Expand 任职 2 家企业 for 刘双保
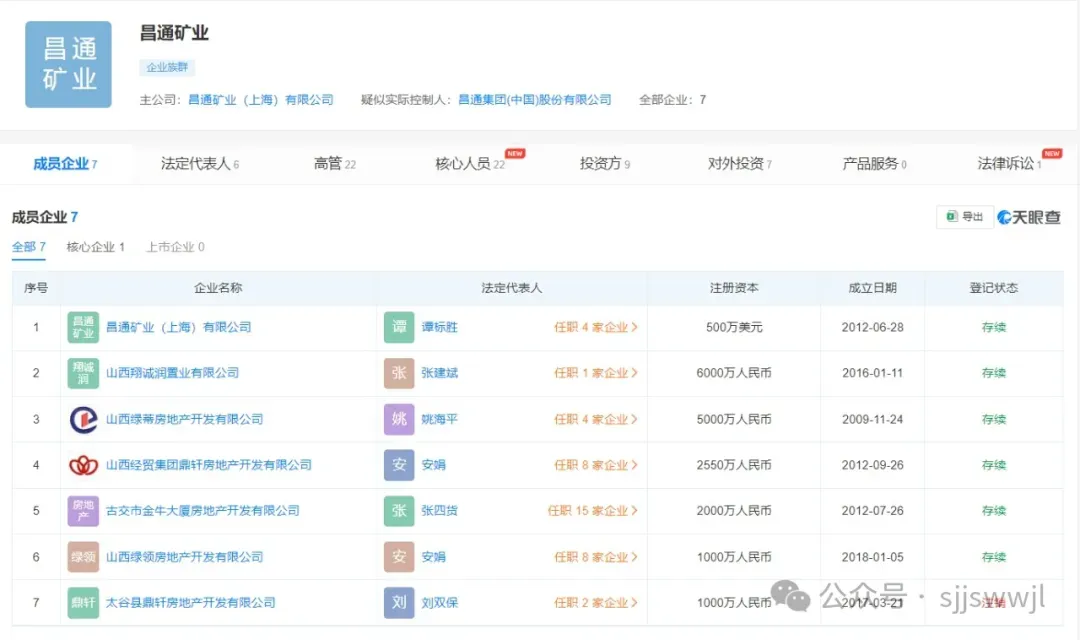 596,603
